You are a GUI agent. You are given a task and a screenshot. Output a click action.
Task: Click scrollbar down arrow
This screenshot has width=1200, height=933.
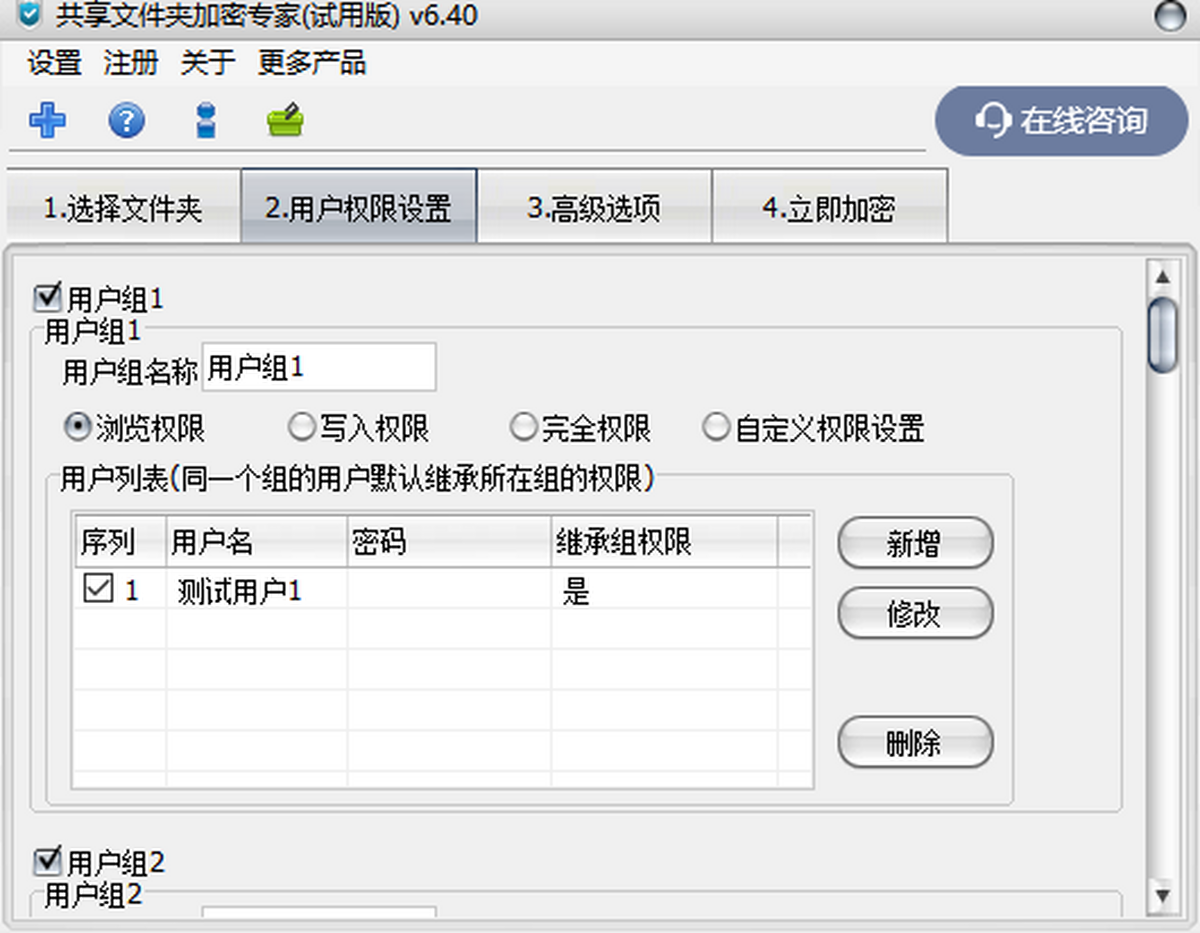tap(1161, 893)
